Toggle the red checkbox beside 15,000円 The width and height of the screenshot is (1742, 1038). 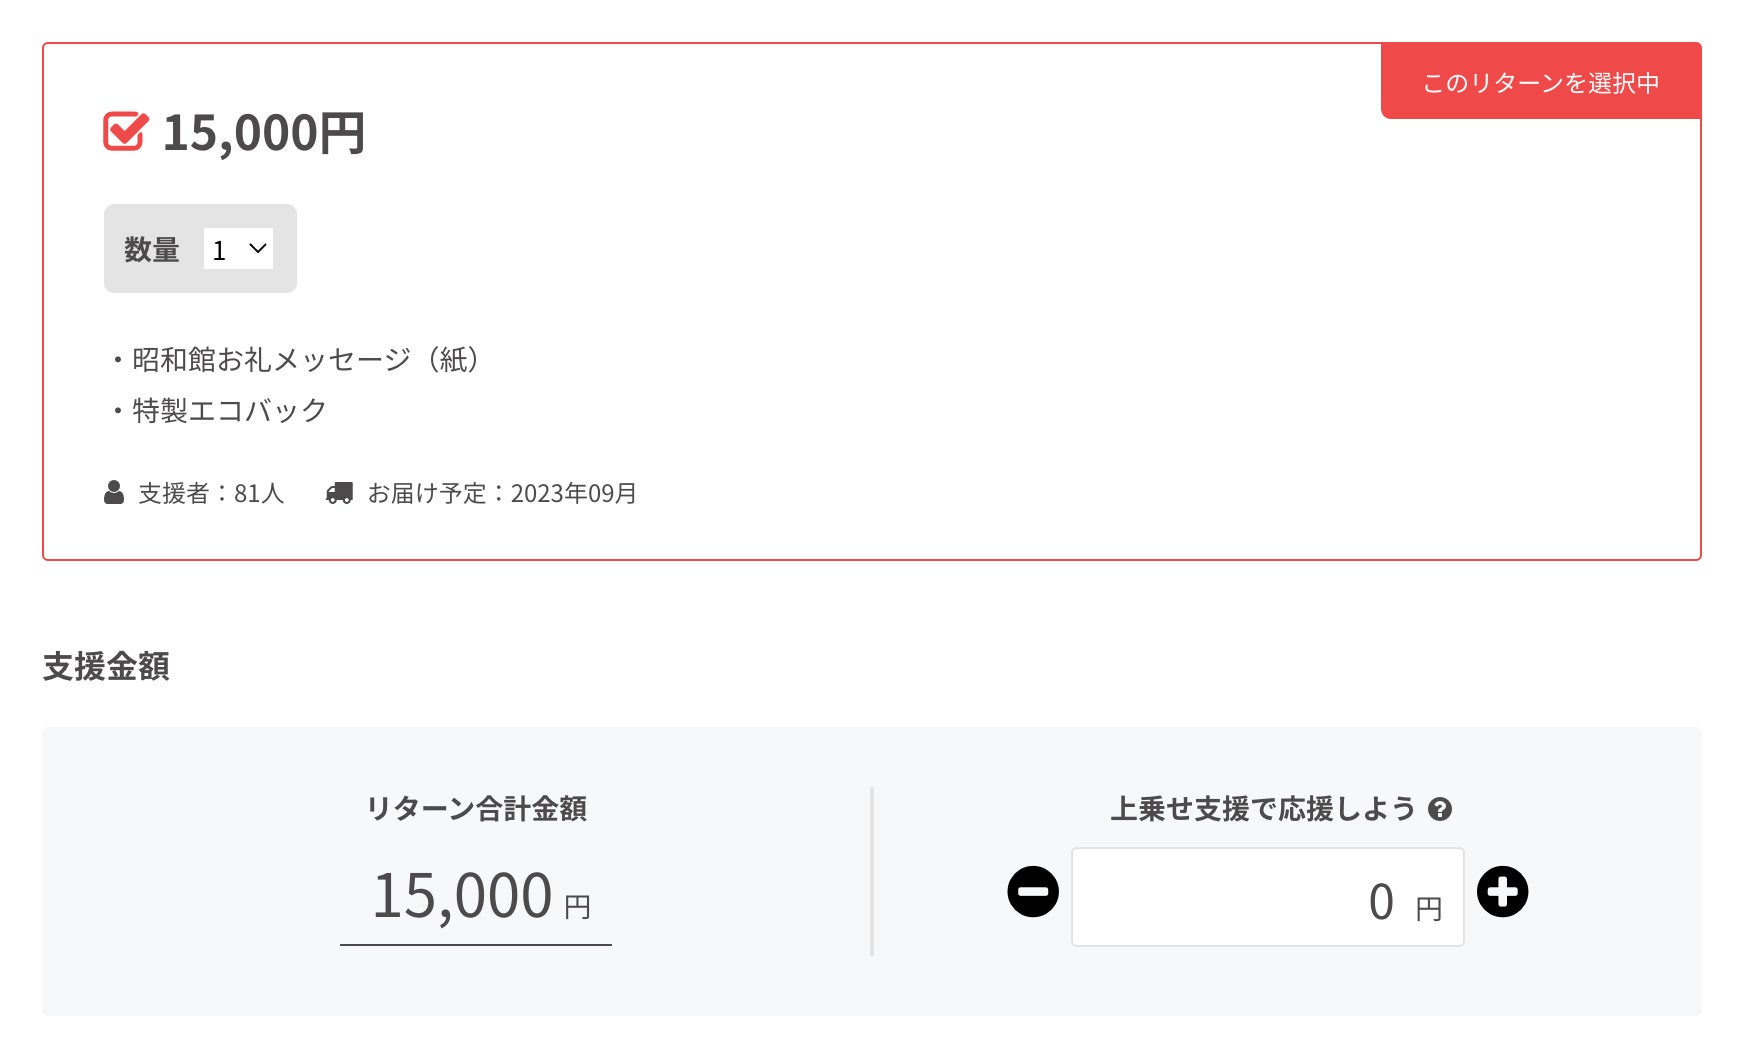tap(125, 131)
